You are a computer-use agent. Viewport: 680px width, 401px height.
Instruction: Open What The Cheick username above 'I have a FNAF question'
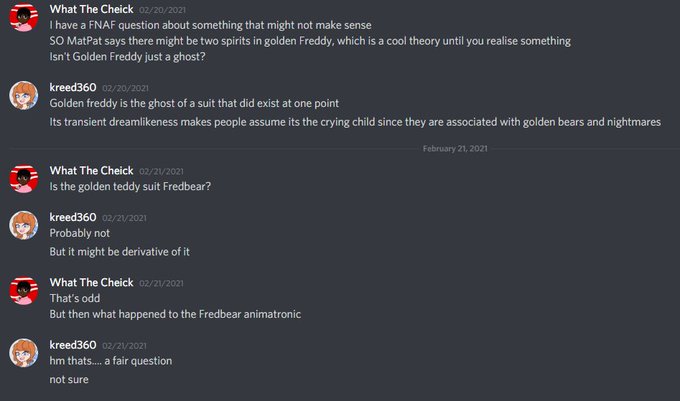[x=92, y=9]
